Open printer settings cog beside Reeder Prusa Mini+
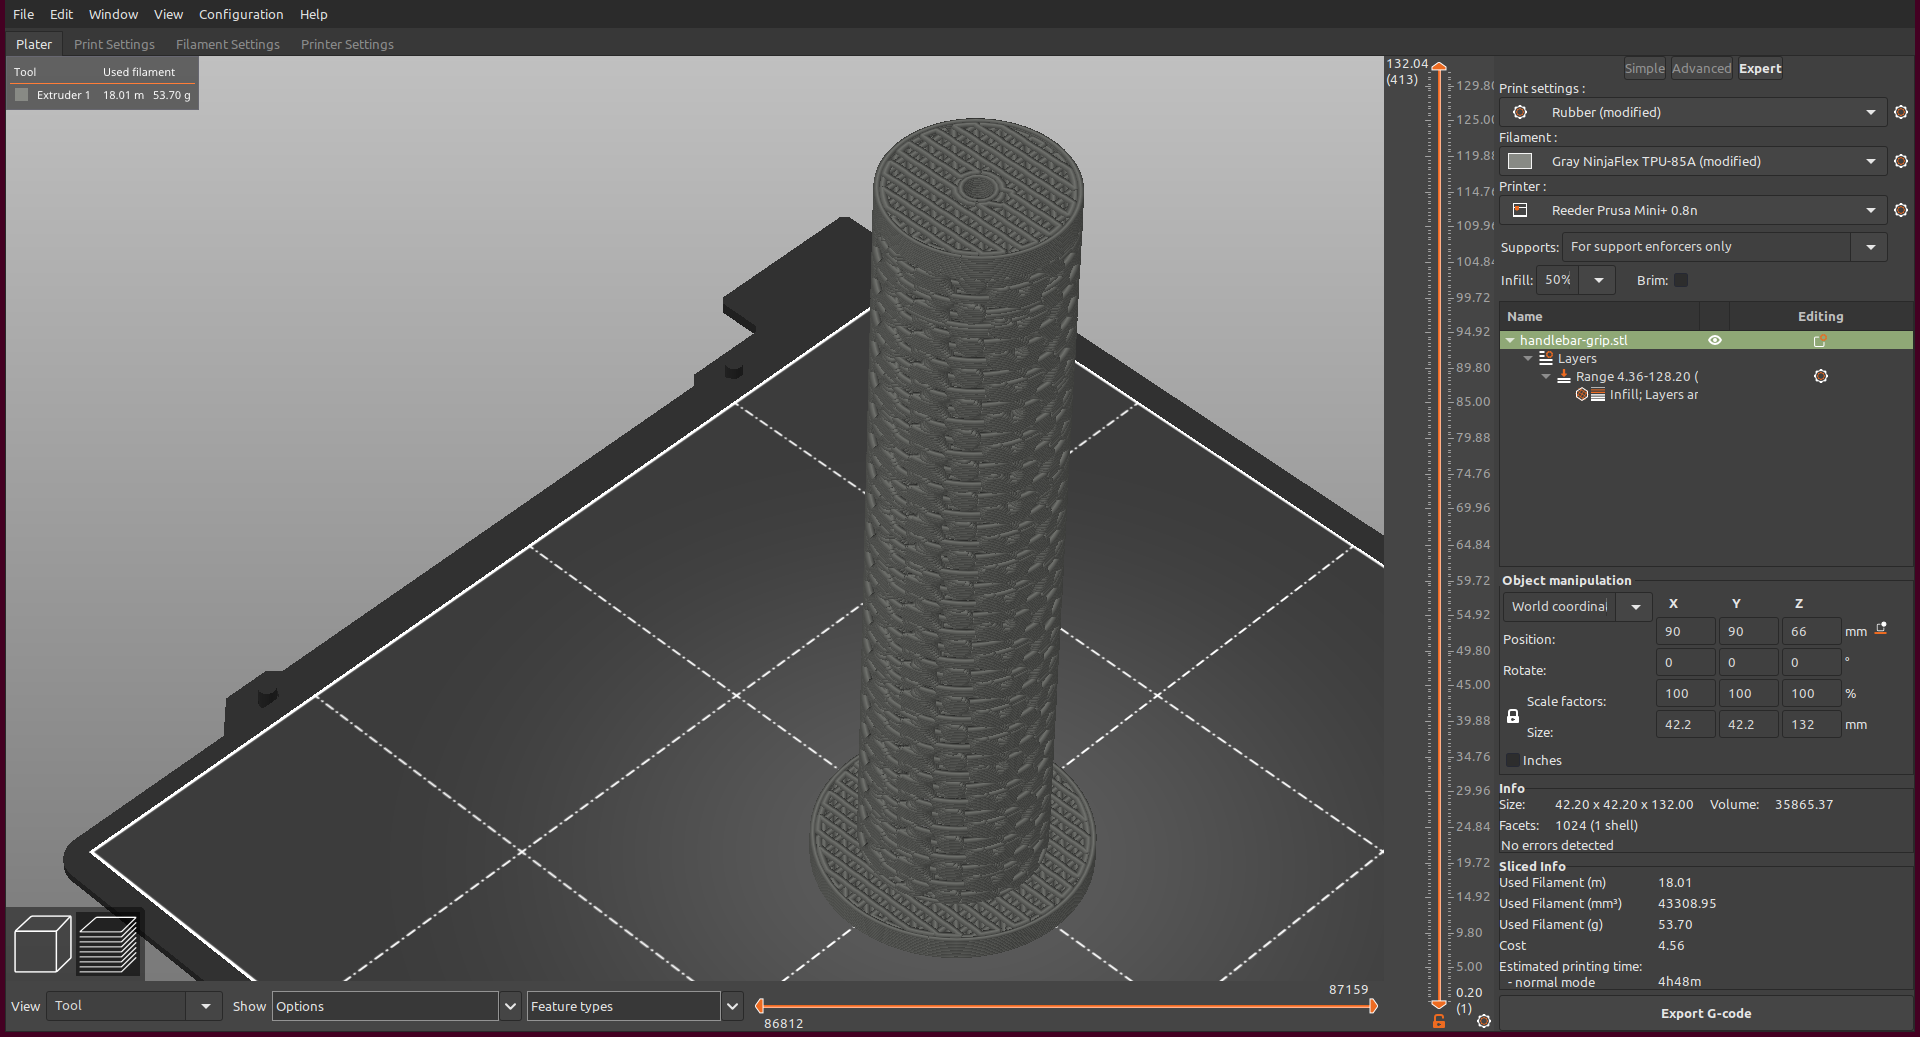This screenshot has height=1037, width=1920. point(1901,210)
